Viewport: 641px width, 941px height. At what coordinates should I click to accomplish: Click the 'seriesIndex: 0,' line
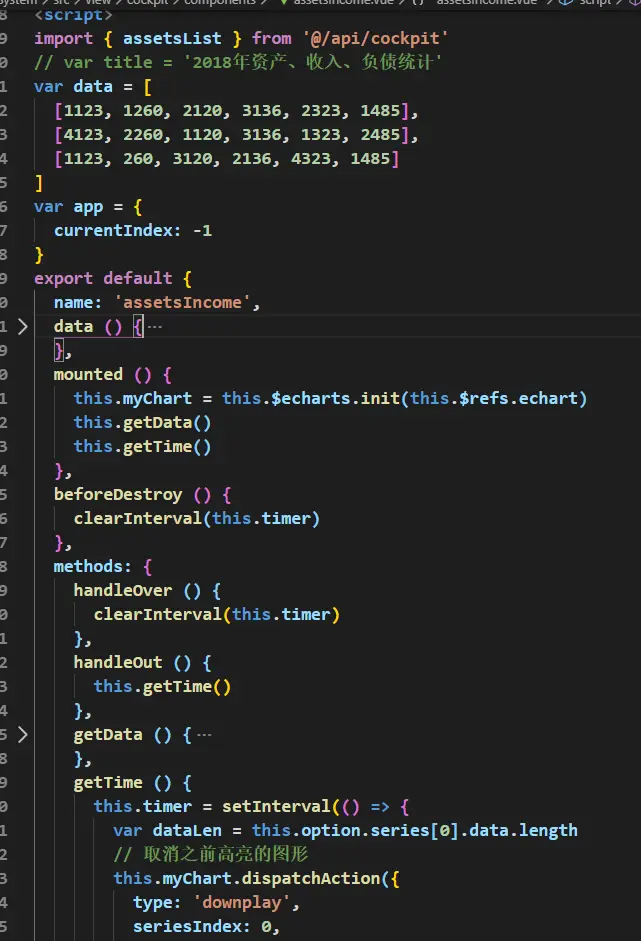tap(206, 927)
